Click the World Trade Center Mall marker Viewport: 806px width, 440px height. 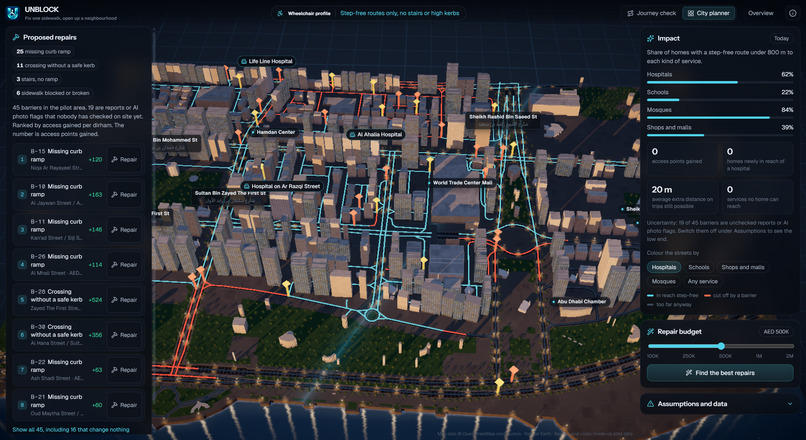pos(460,182)
